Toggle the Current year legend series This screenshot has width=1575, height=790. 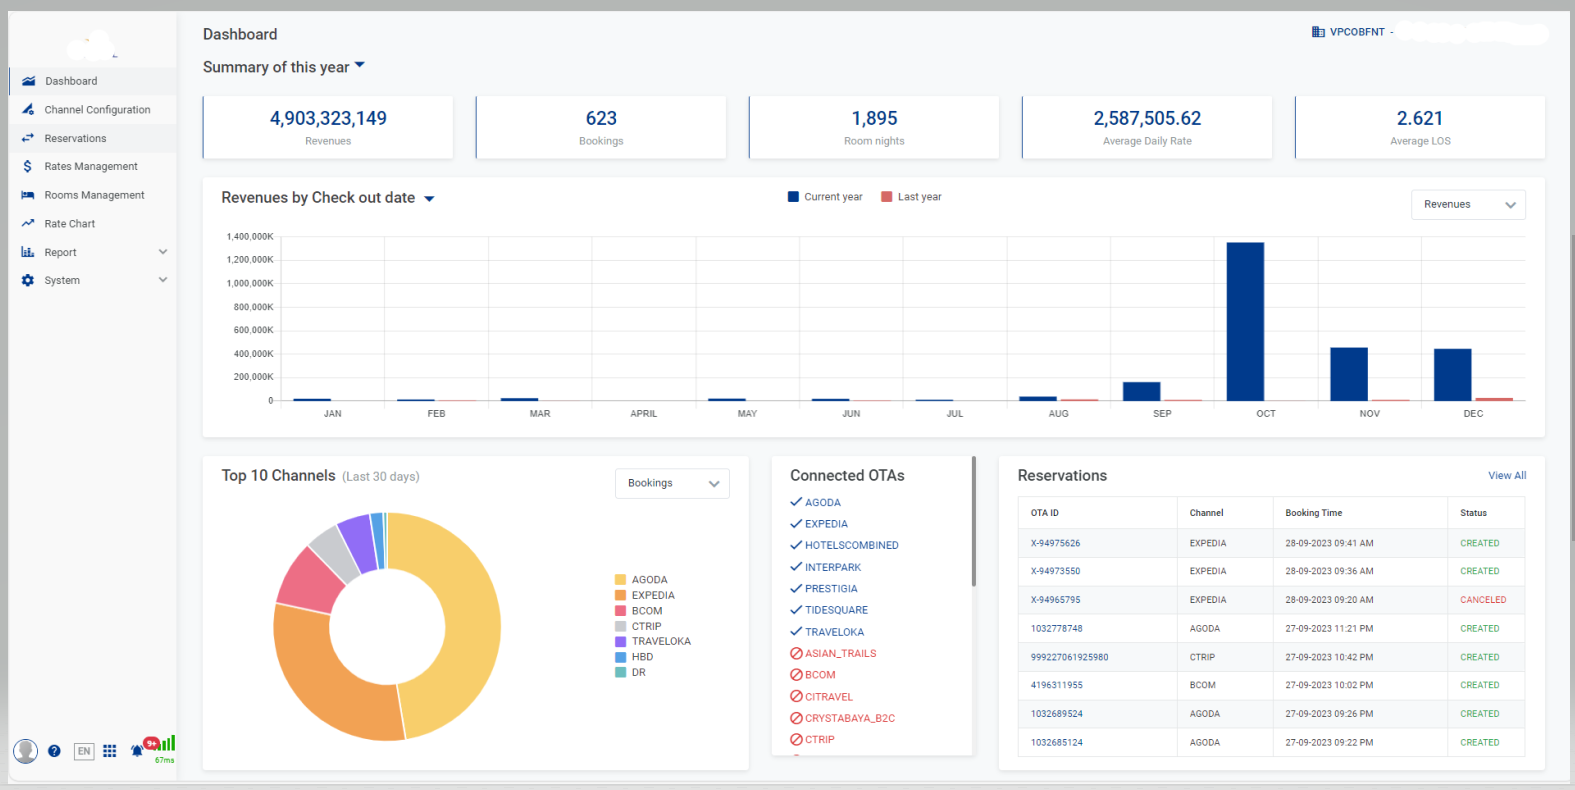coord(825,197)
